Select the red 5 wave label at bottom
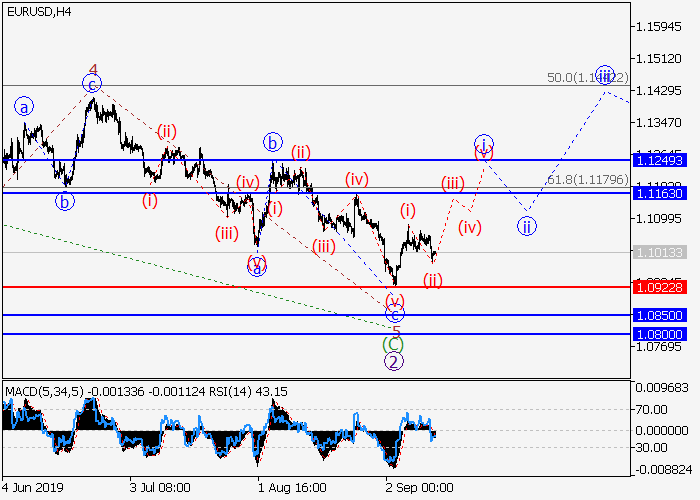Screen dimensions: 700x500 tap(396, 330)
